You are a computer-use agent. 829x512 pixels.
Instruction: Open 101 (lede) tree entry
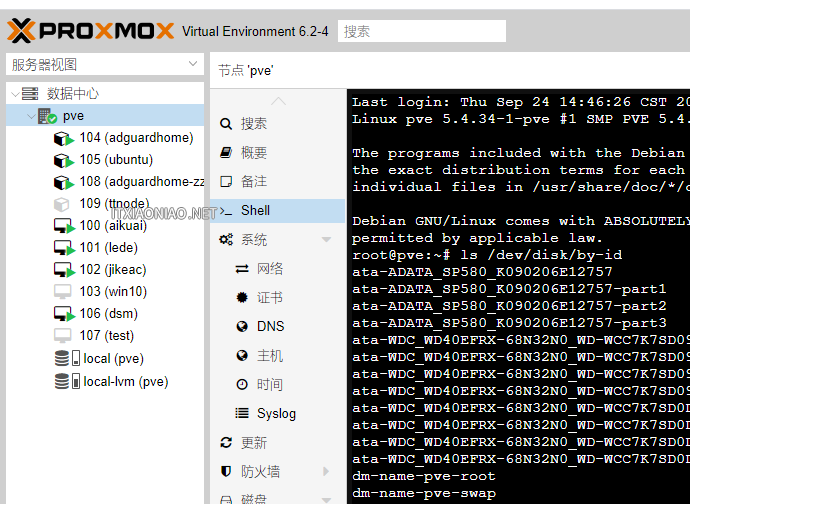click(108, 248)
